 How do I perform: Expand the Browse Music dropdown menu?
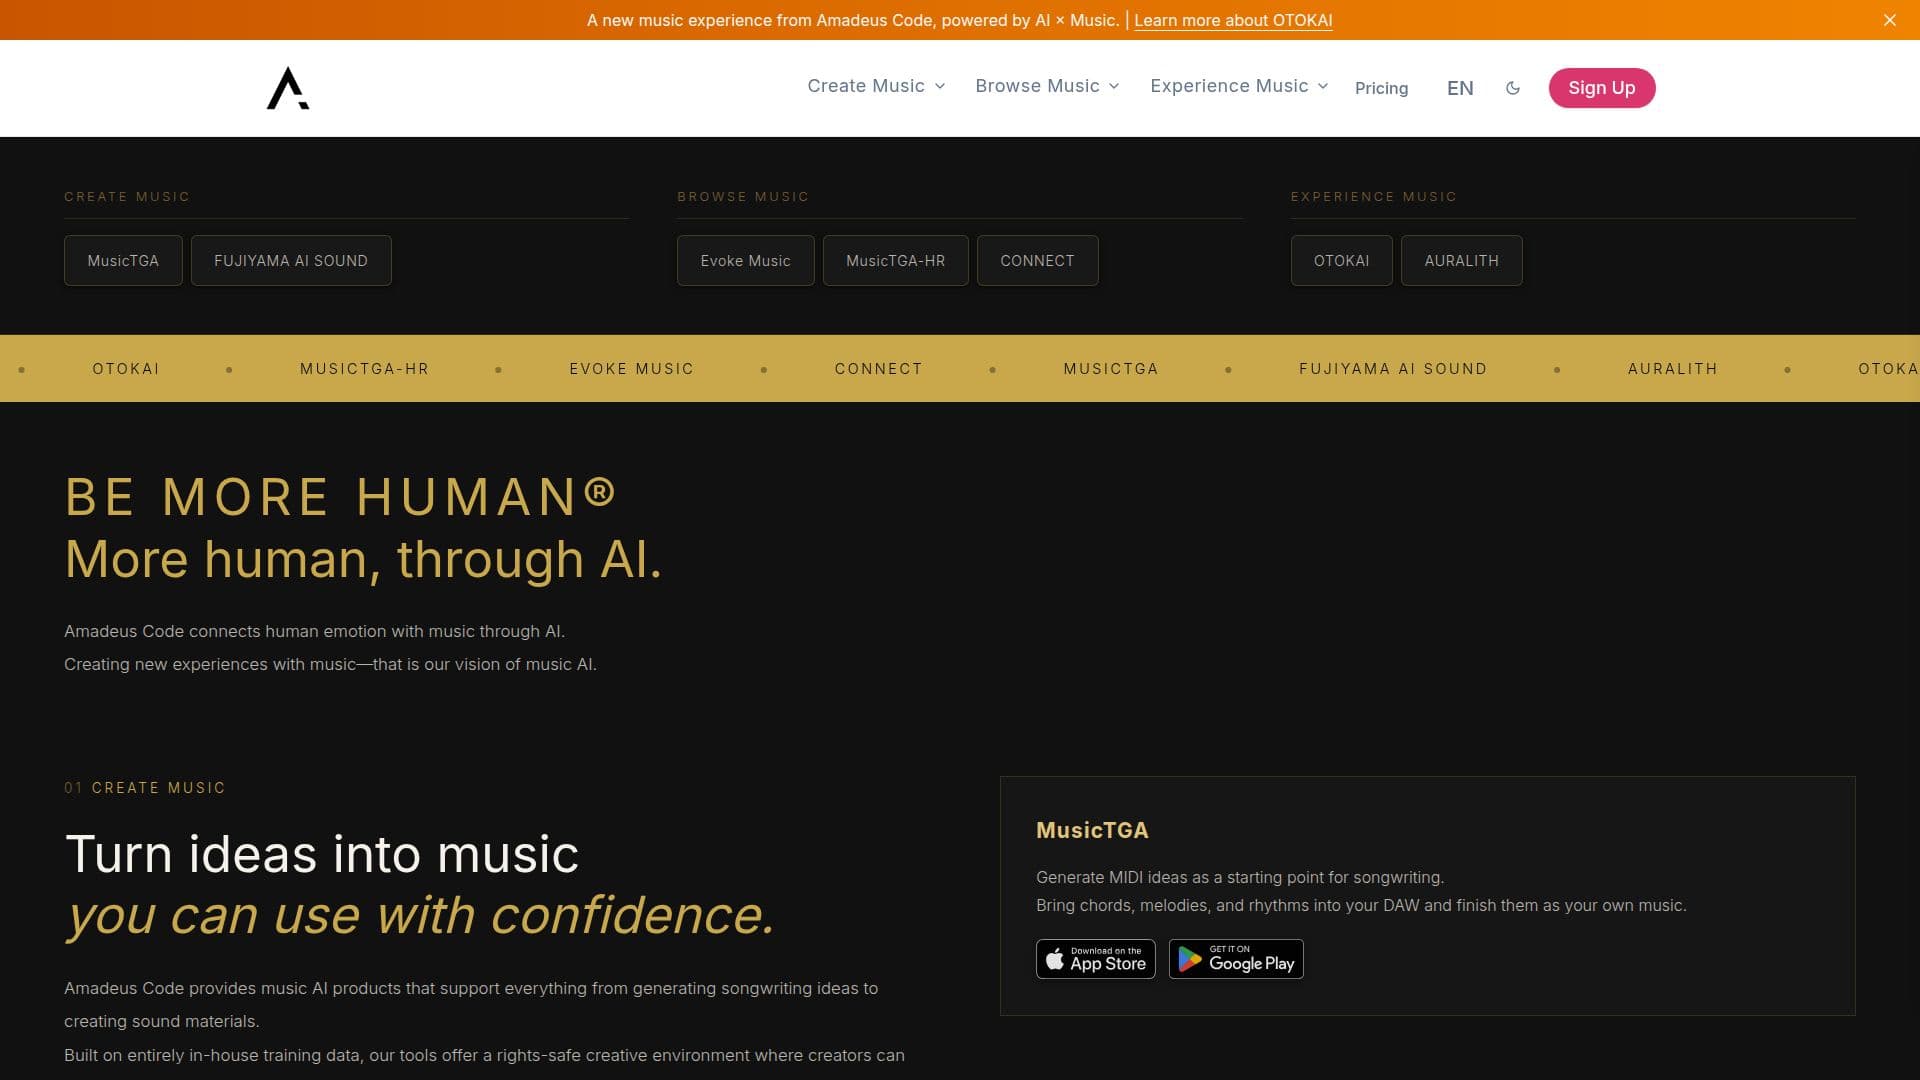click(x=1047, y=86)
